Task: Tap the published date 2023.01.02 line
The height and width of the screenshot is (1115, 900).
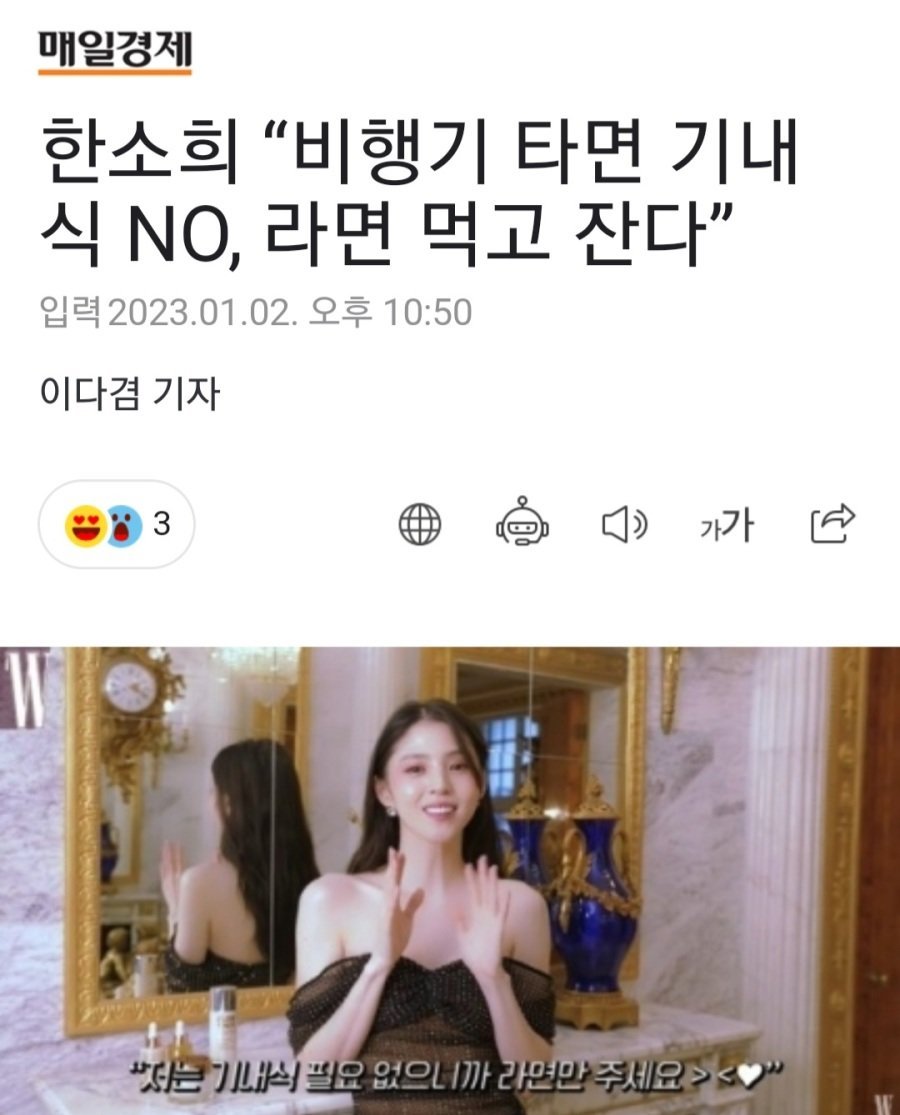Action: point(255,311)
